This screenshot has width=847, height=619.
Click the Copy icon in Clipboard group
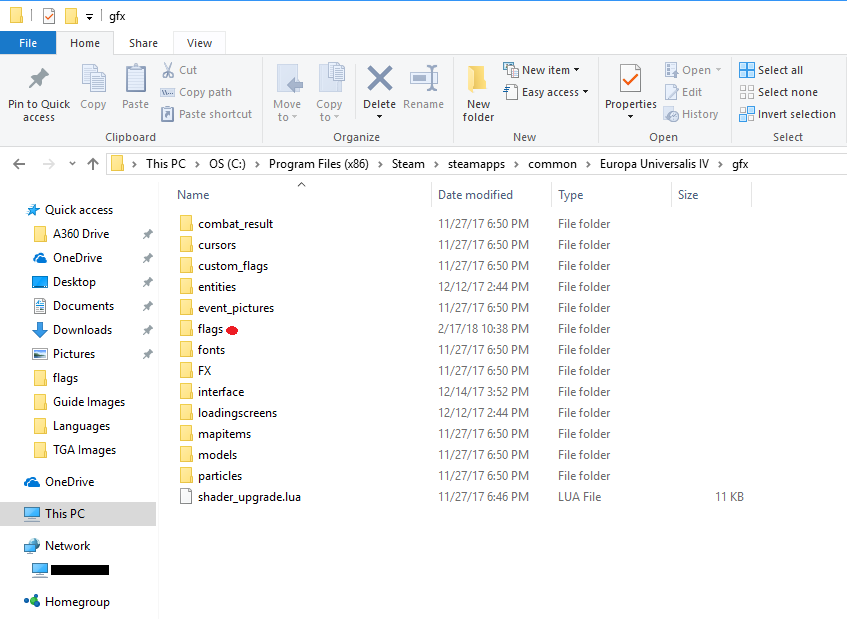tap(93, 78)
